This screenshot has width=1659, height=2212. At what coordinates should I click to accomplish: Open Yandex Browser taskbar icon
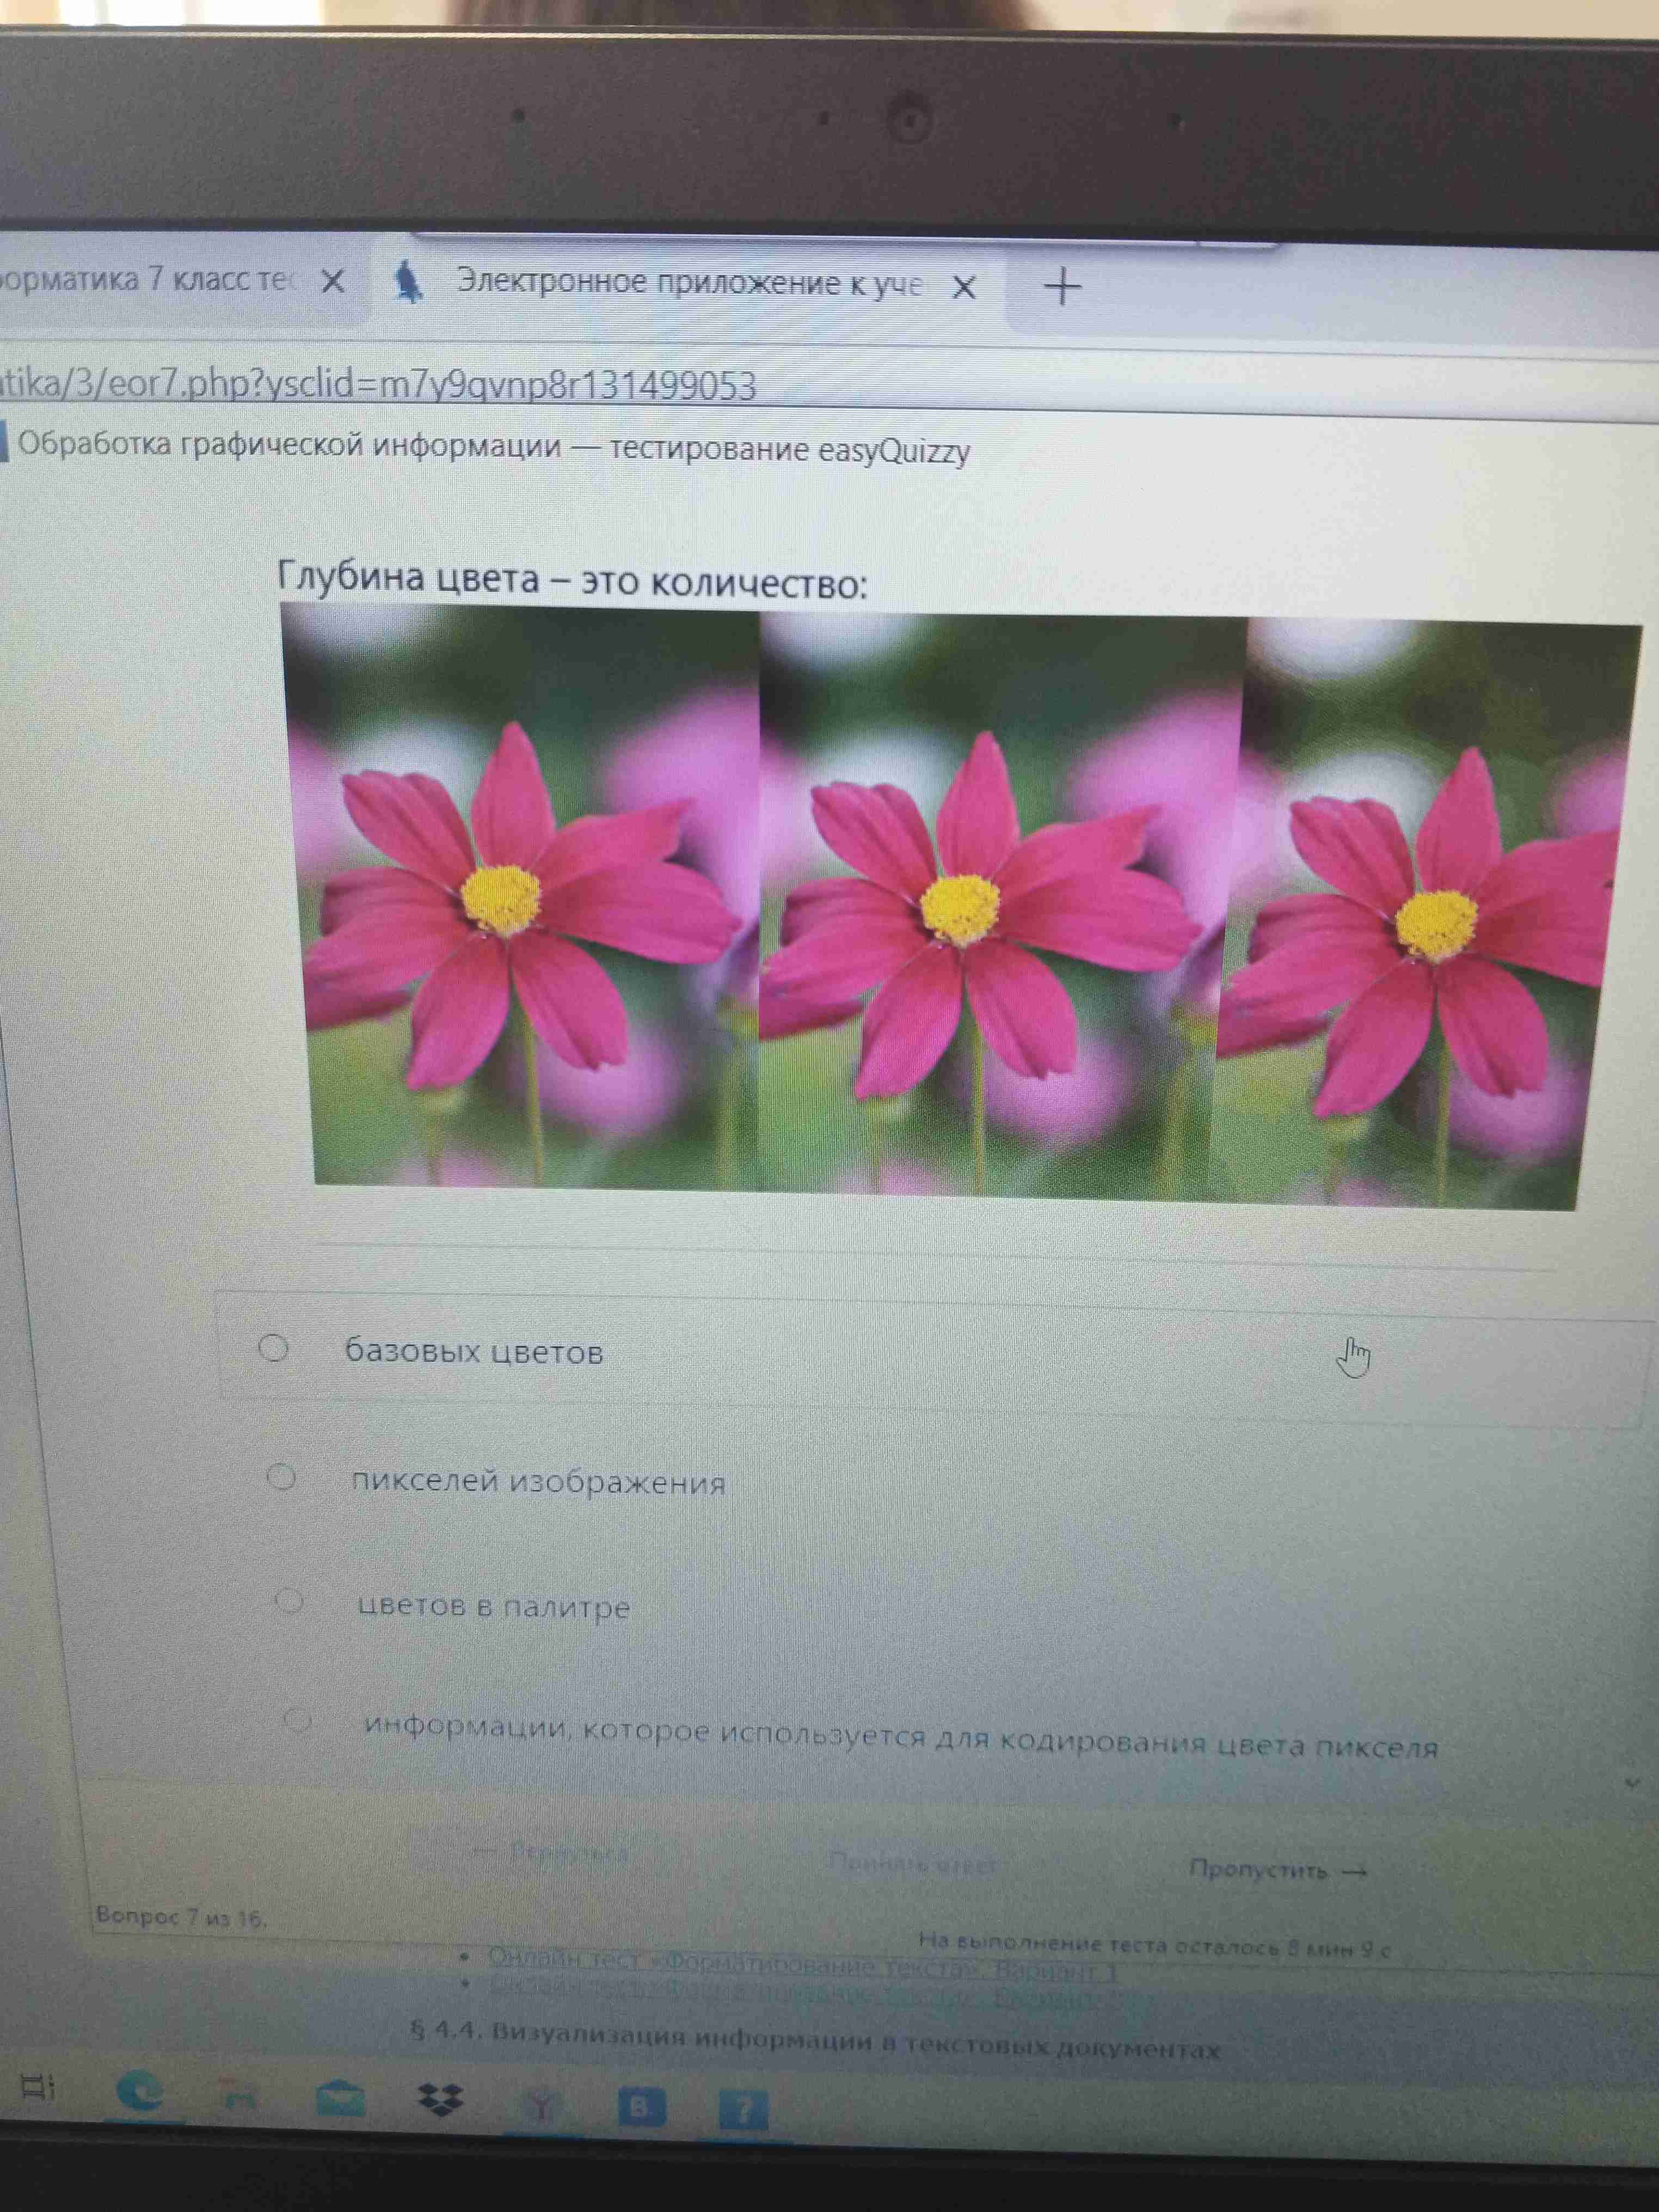click(539, 2104)
